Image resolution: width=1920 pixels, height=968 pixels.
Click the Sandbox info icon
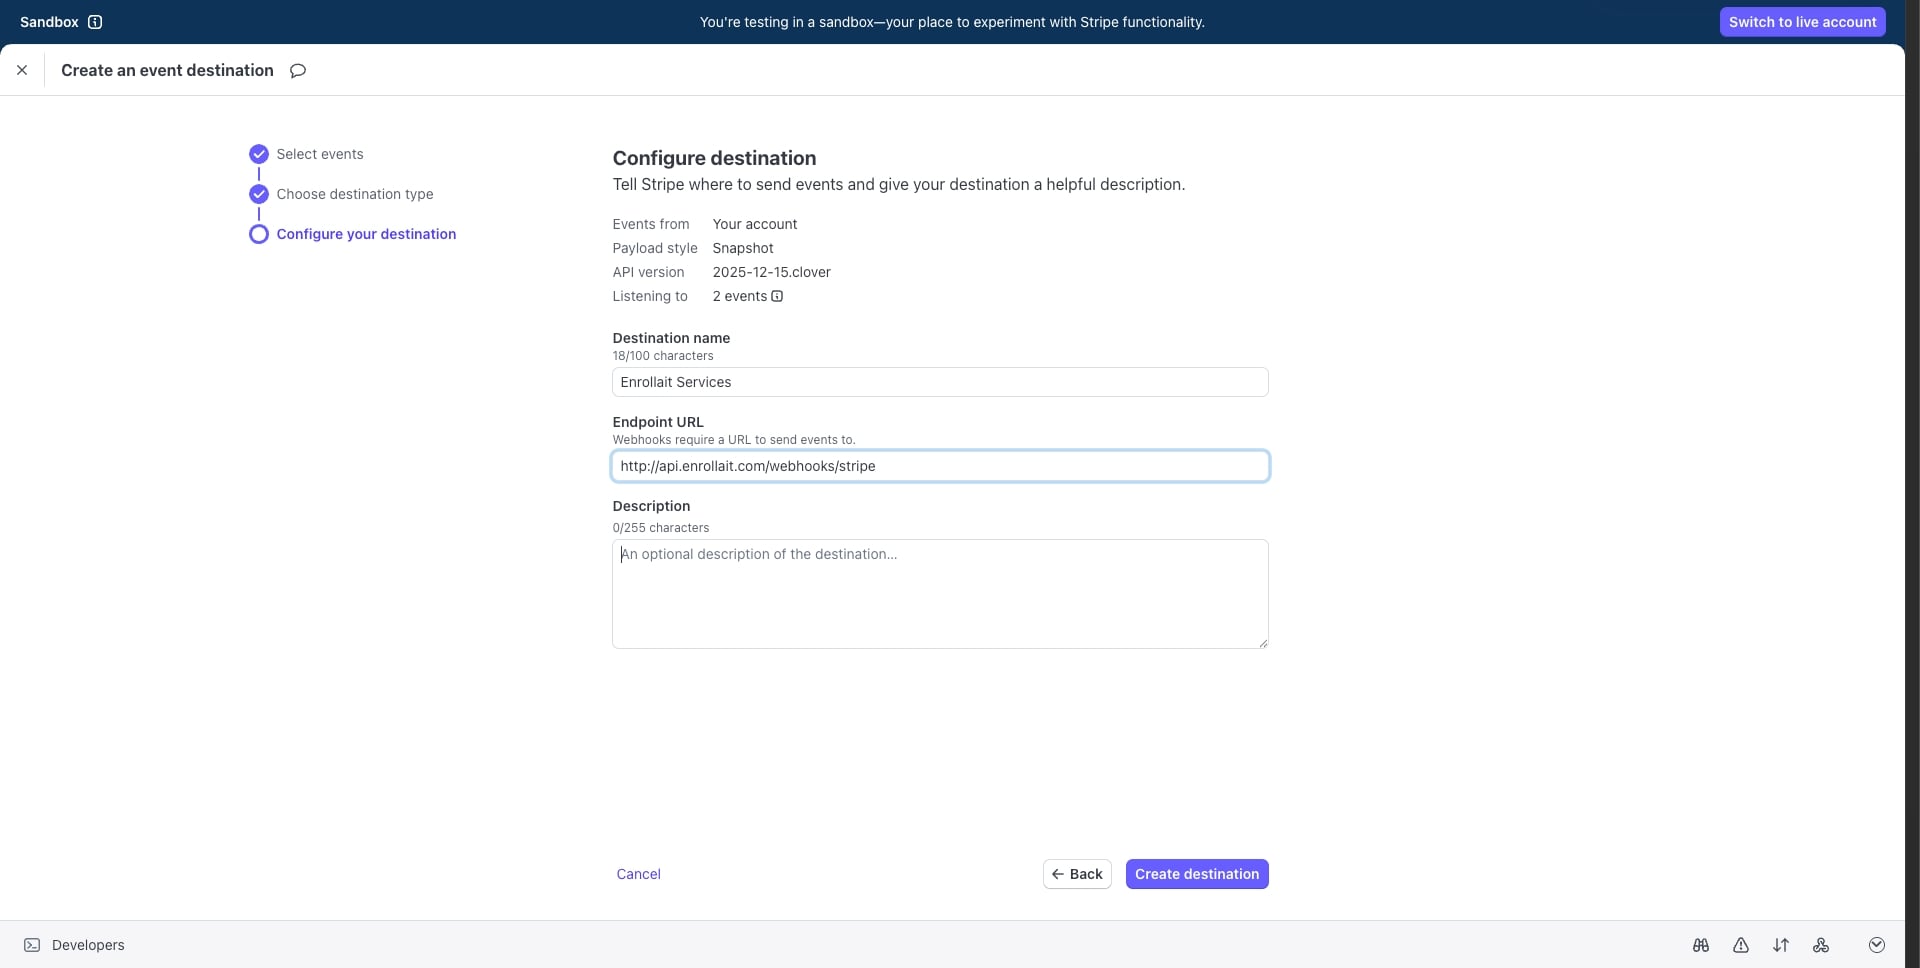pos(95,21)
